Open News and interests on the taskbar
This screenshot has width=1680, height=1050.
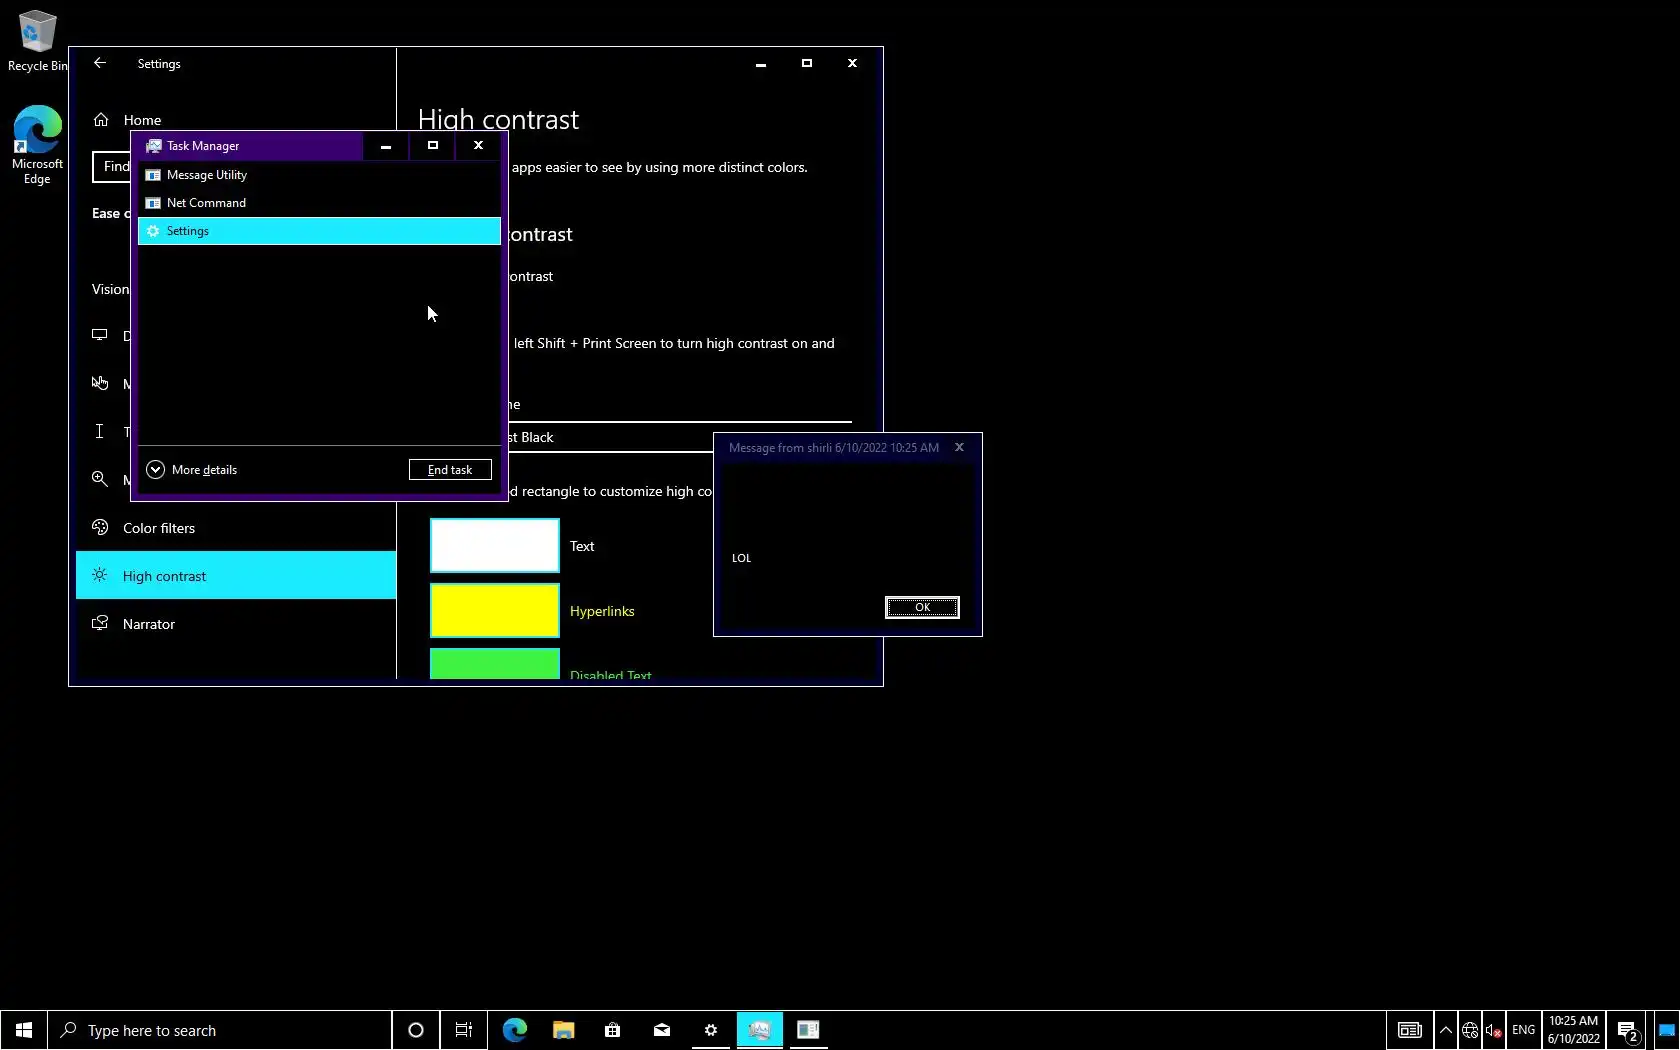pos(1410,1030)
